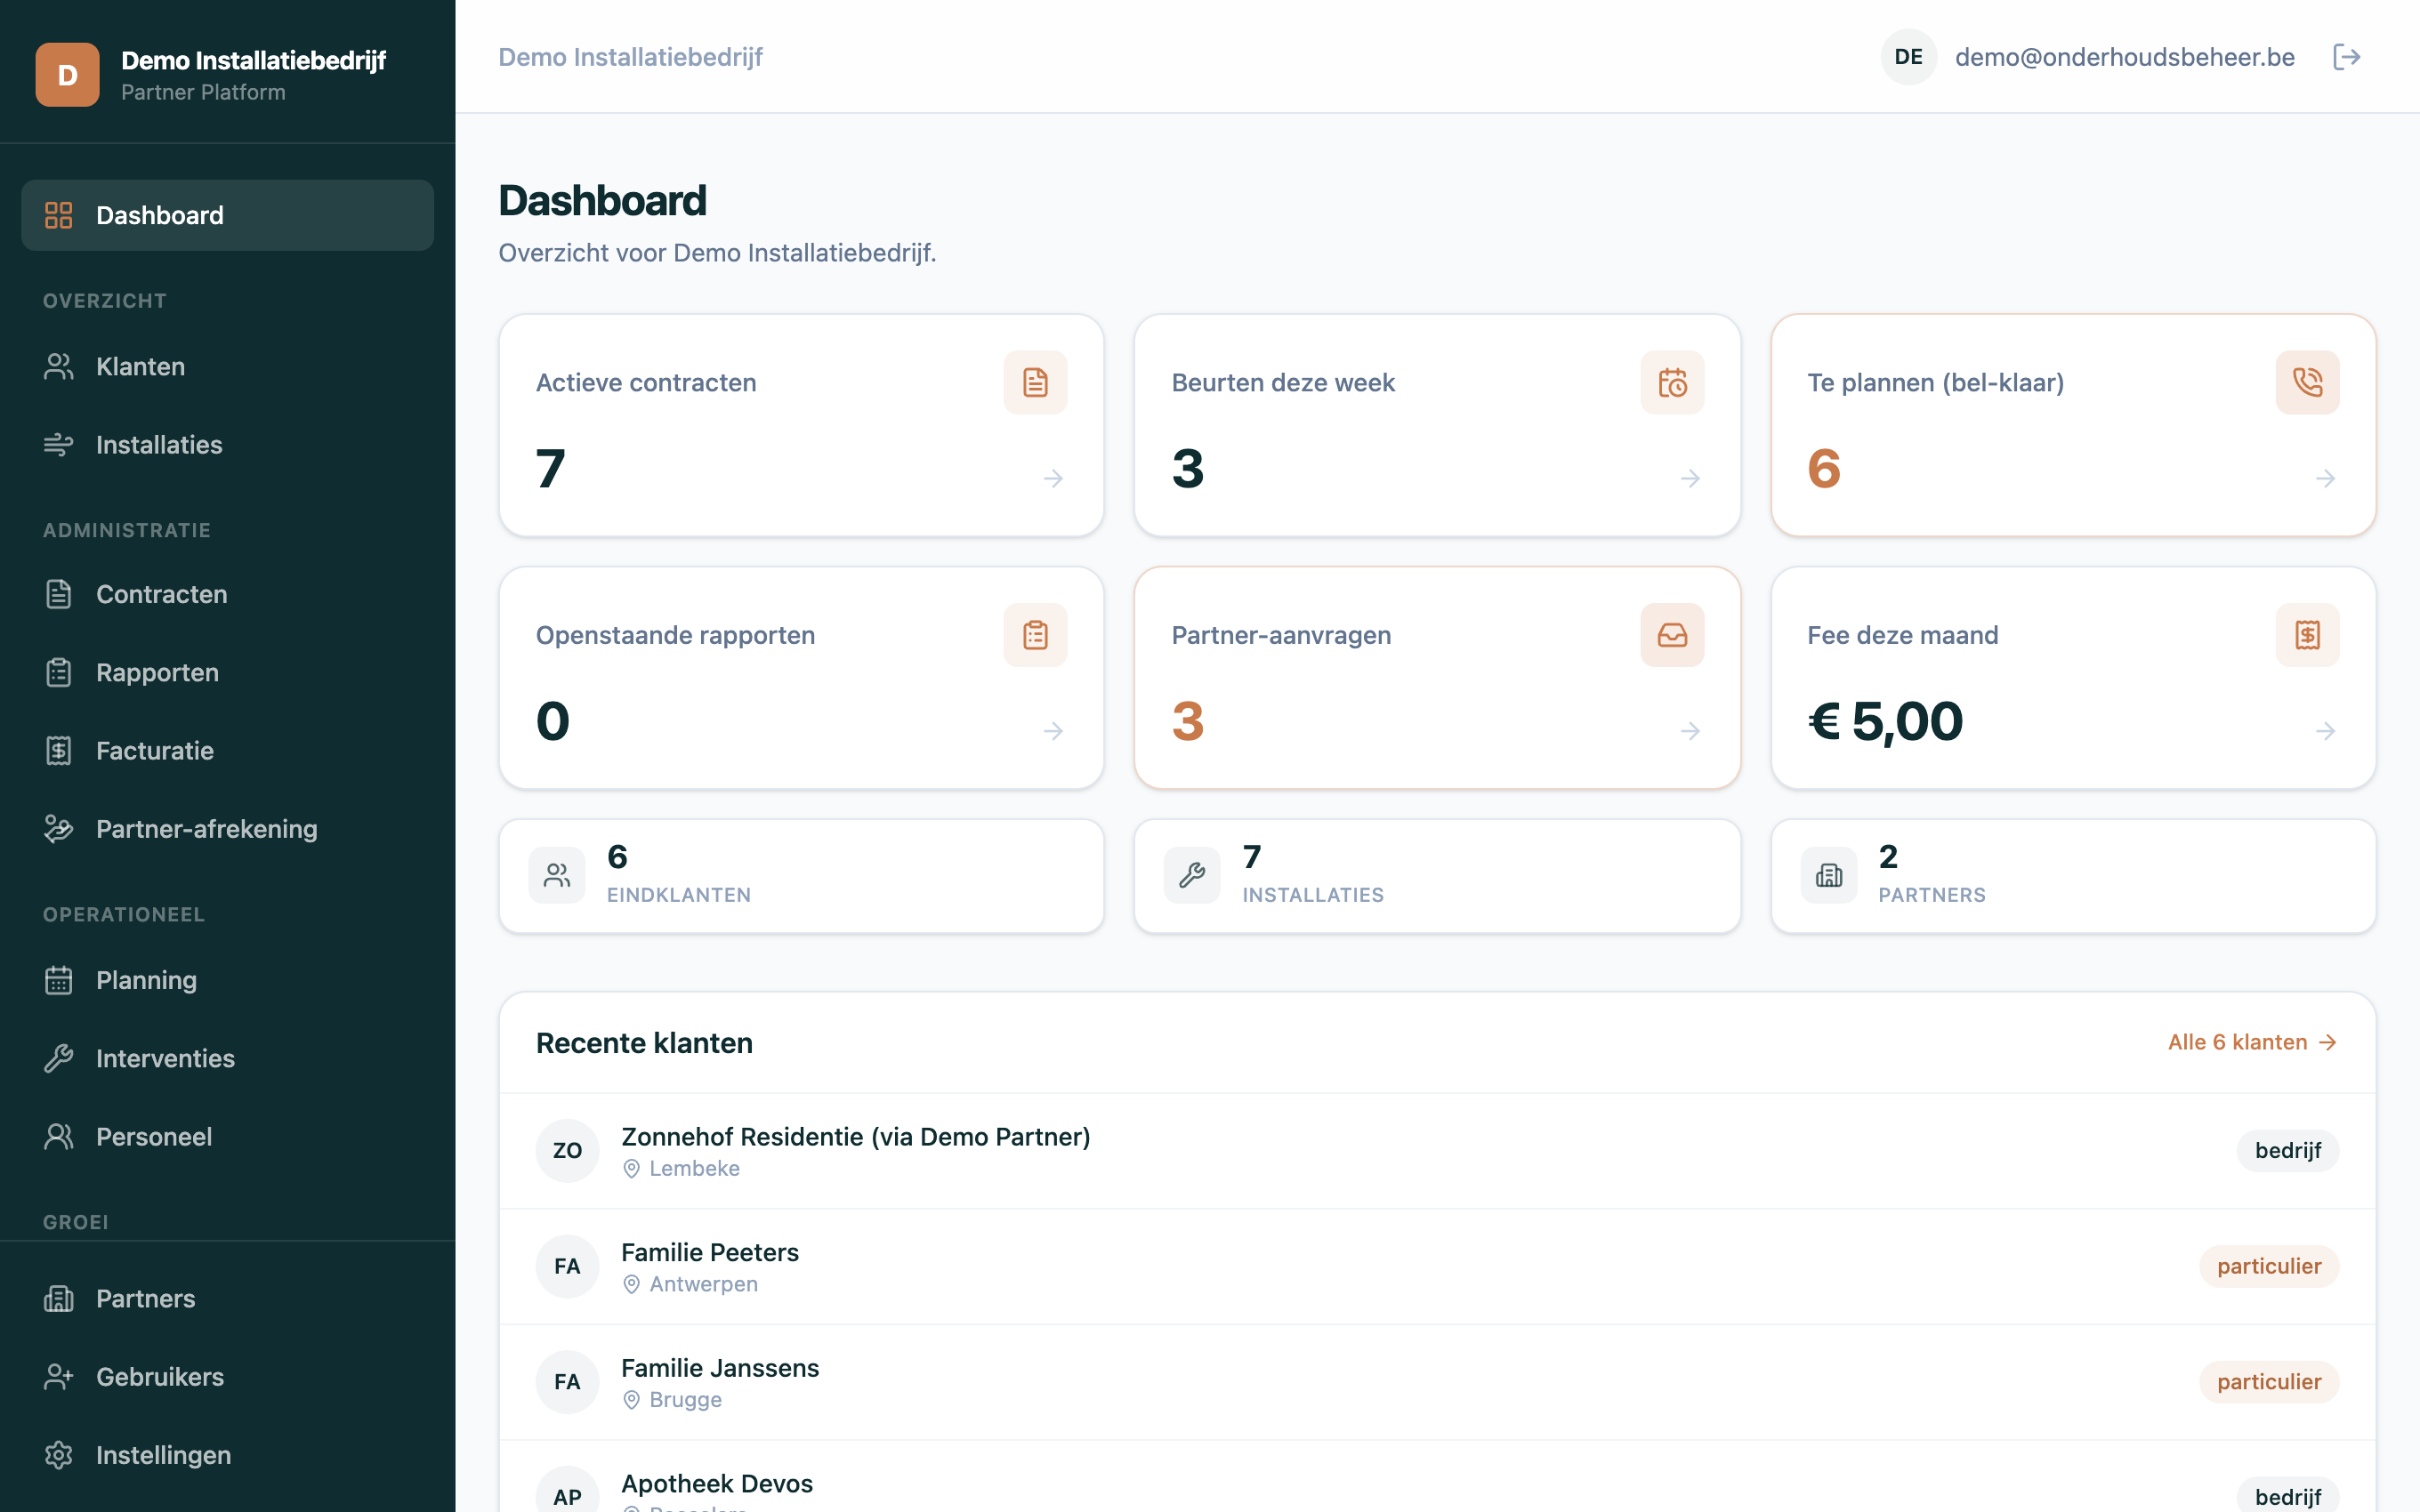This screenshot has height=1512, width=2420.
Task: Click the Alle 6 klanten link
Action: [2252, 1042]
